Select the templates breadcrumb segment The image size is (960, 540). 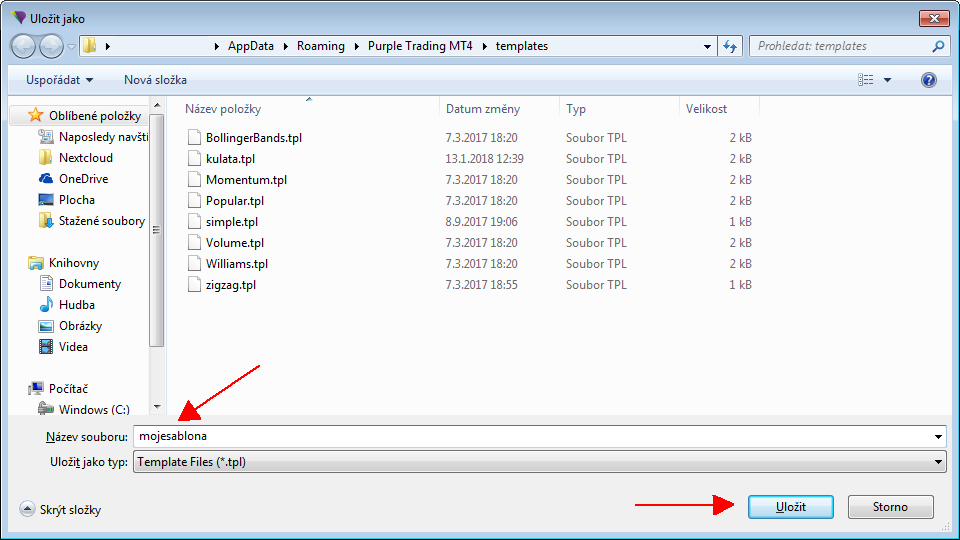[x=522, y=46]
